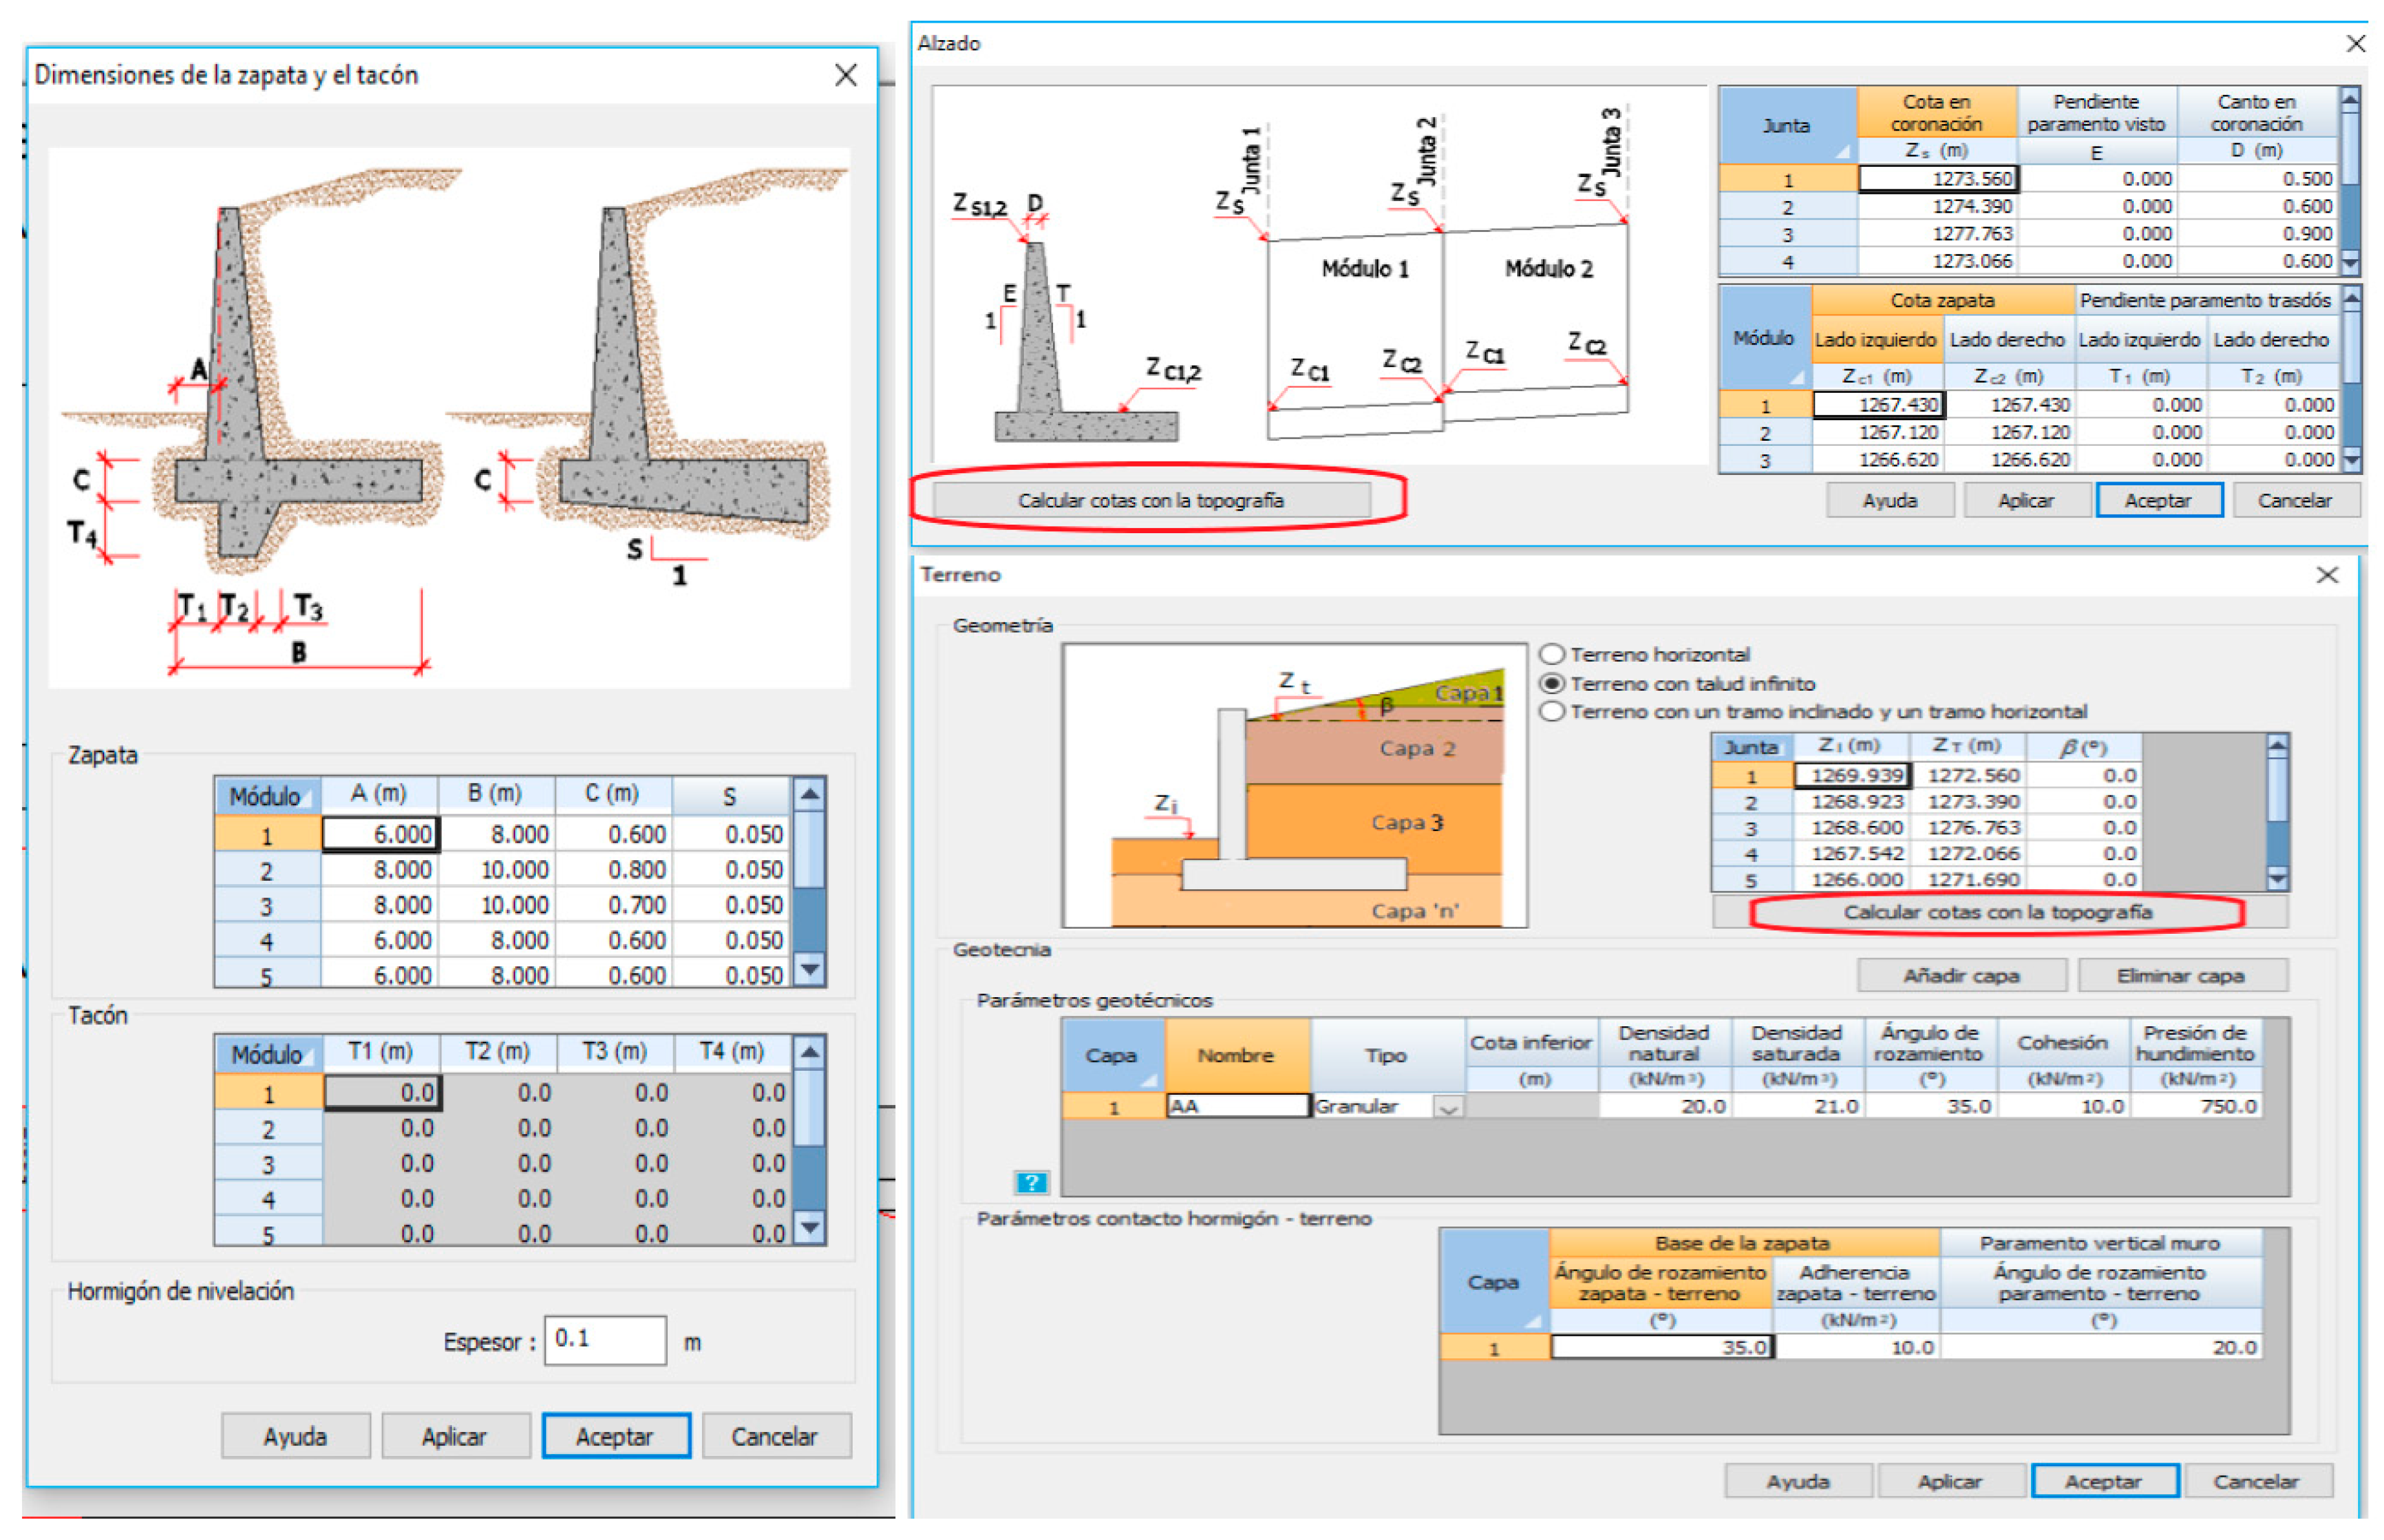Viewport: 2384px width, 1540px height.
Task: Close the Dimensiones de la zapata dialog
Action: [x=845, y=76]
